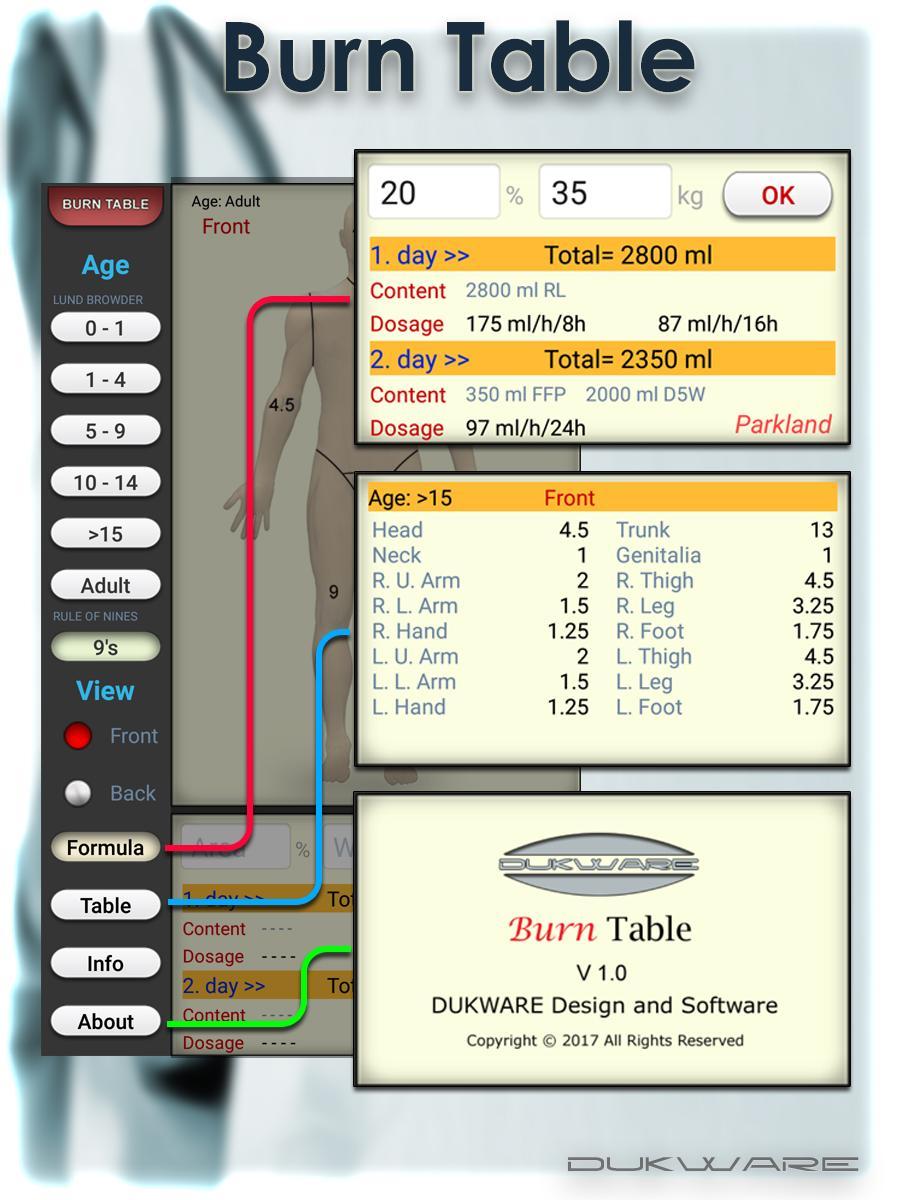Click the "V 1.0" version text
Viewport: 900px width, 1200px height.
tap(602, 972)
